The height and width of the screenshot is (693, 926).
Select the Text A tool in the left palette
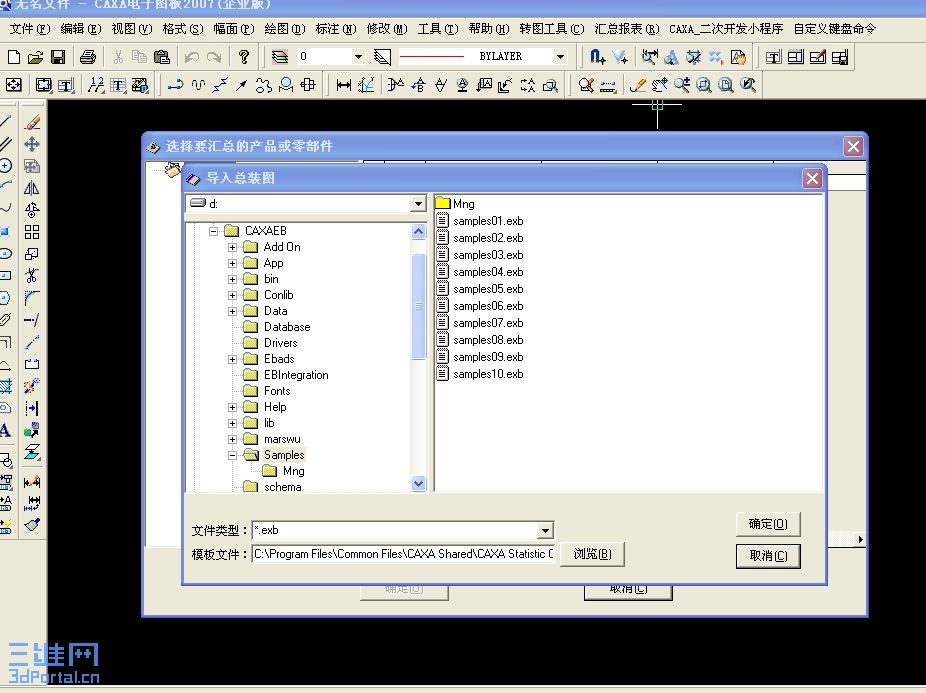pos(5,430)
